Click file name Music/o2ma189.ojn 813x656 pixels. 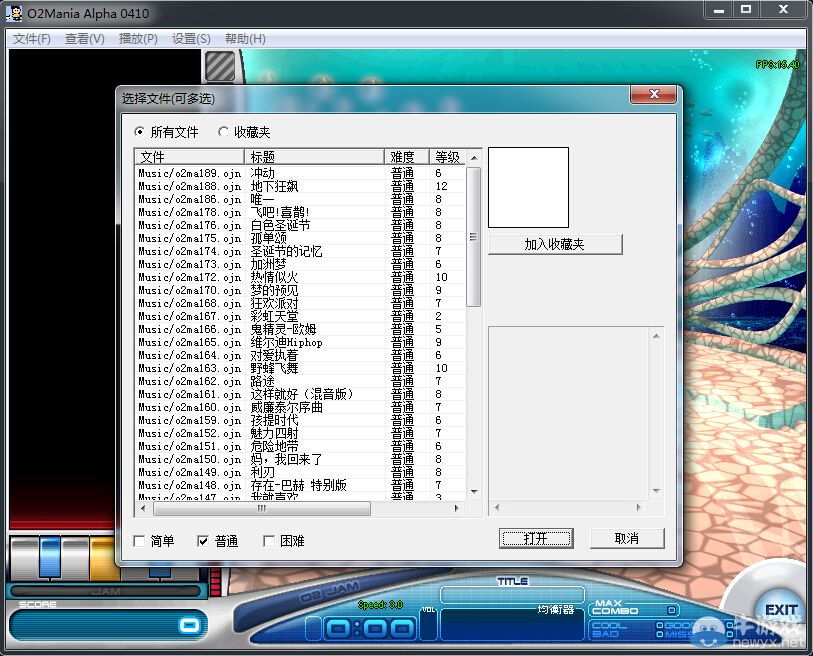[x=190, y=173]
